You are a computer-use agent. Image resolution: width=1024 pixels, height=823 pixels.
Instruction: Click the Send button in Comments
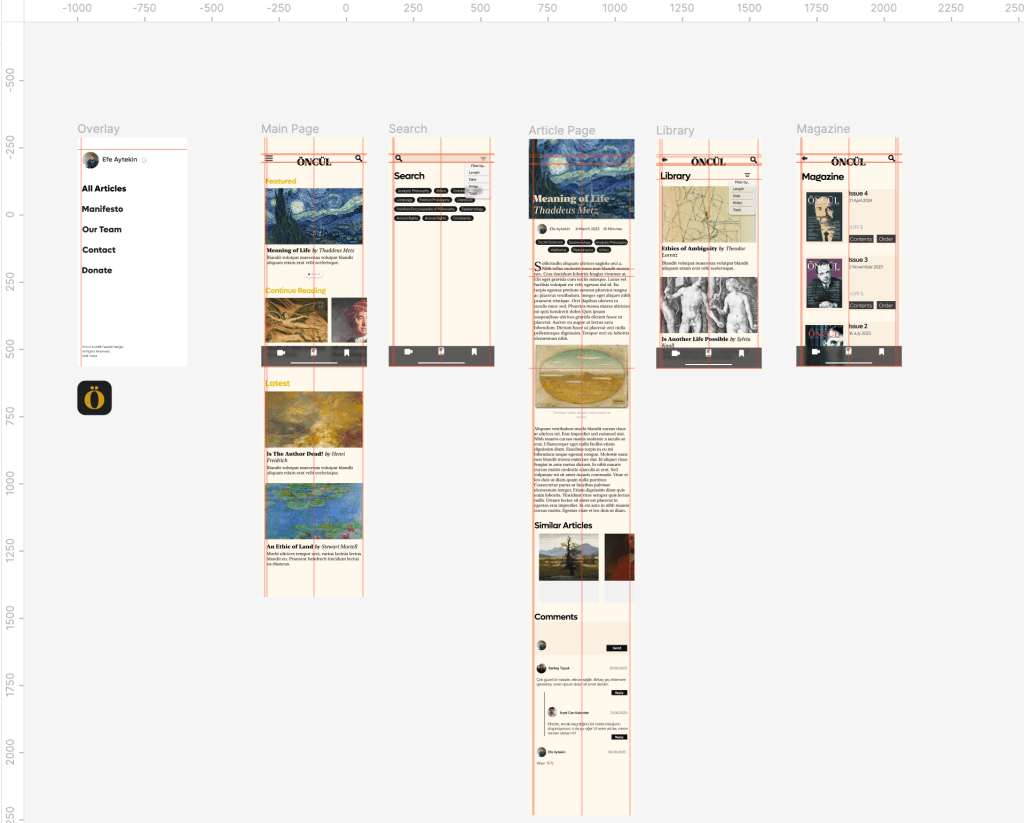[x=617, y=648]
